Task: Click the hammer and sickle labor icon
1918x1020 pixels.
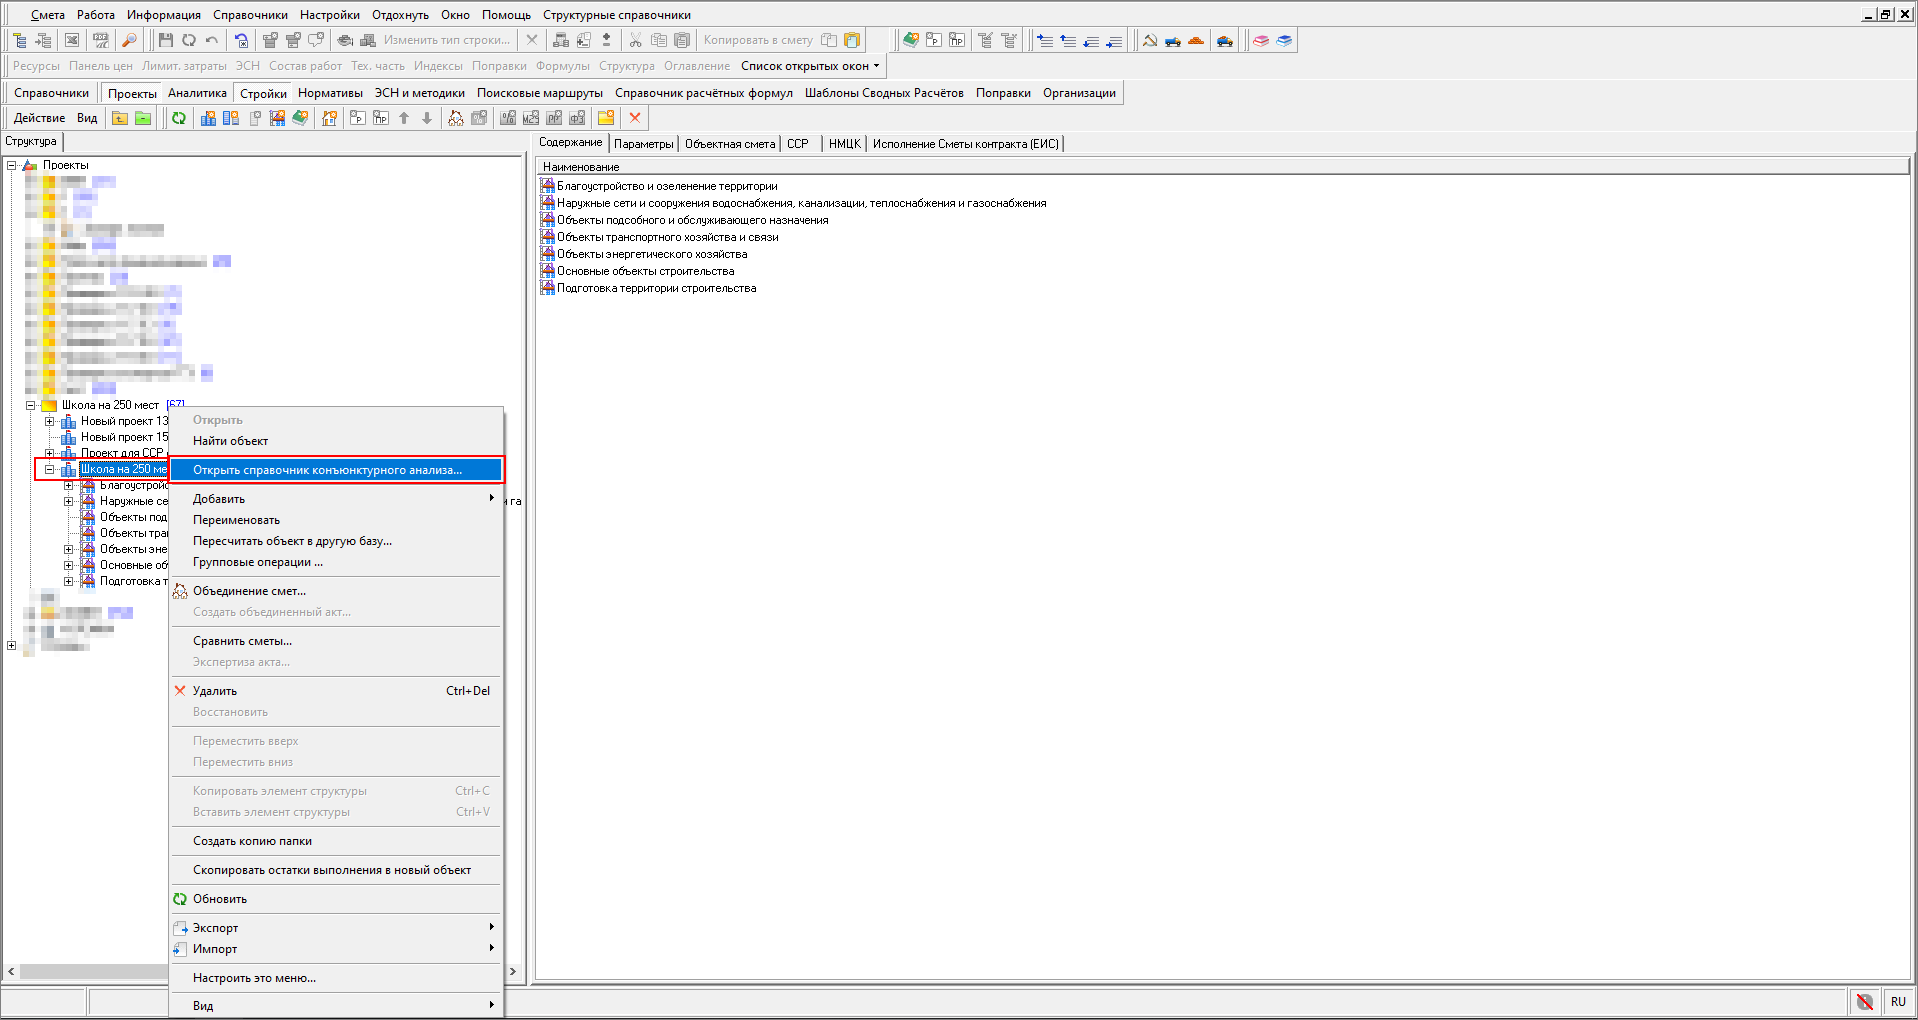Action: (1150, 41)
